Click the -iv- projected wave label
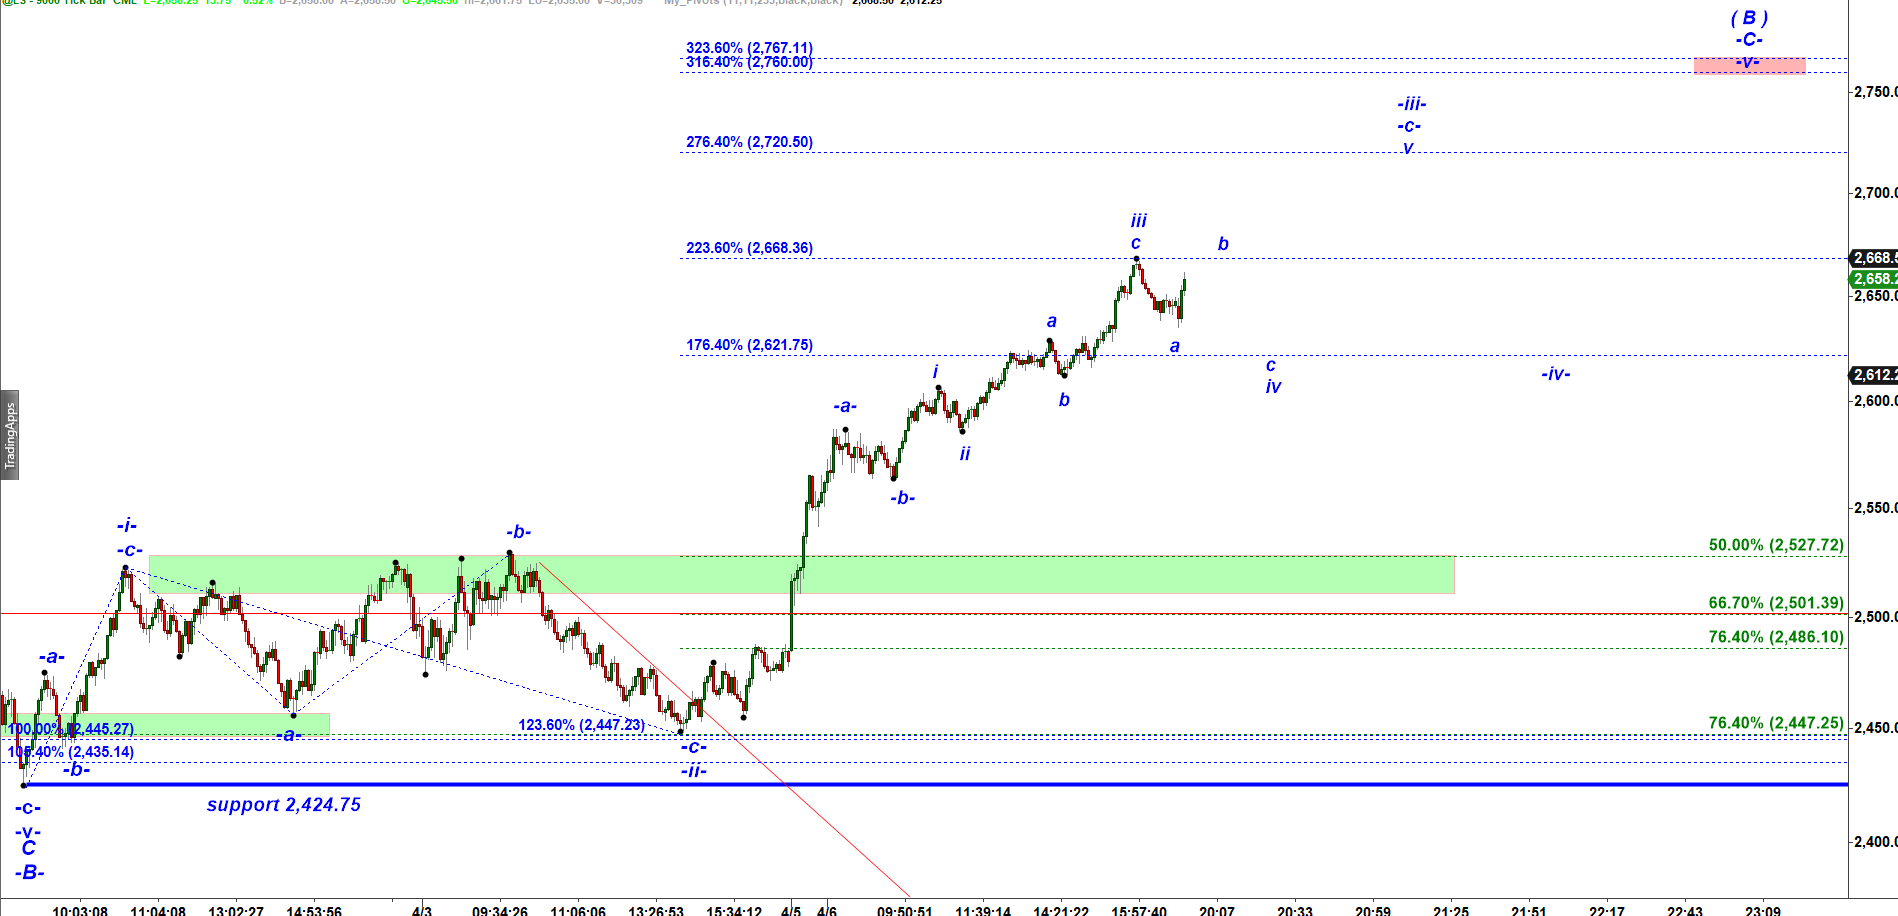 point(1555,374)
